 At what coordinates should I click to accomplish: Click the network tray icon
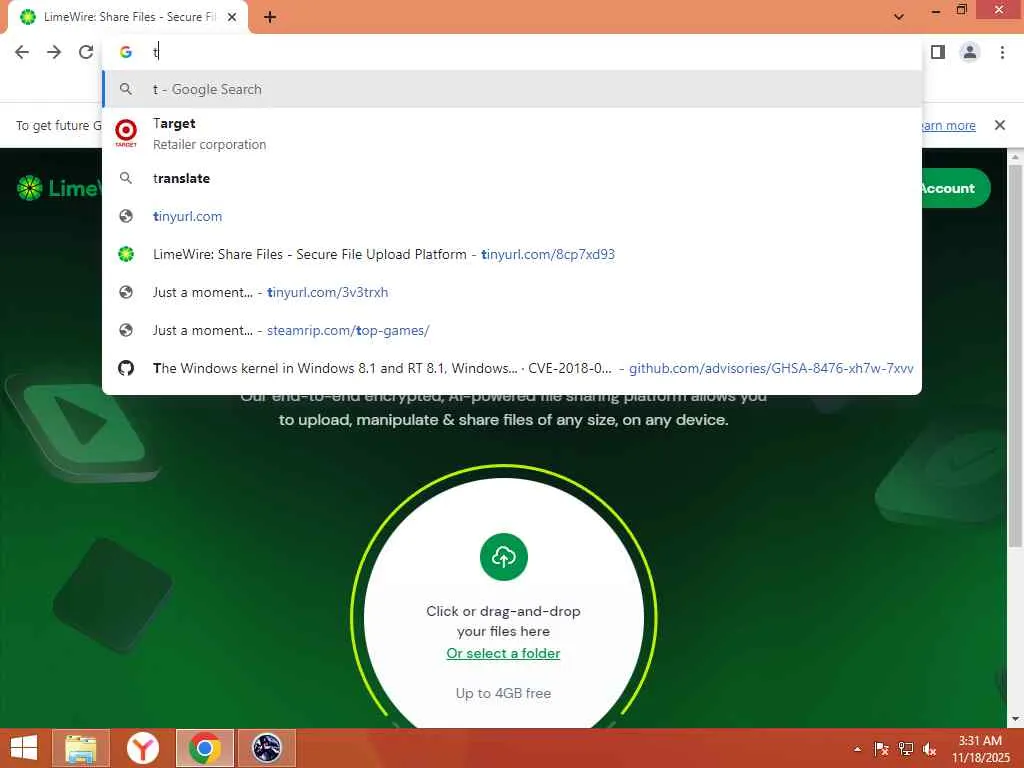click(906, 749)
